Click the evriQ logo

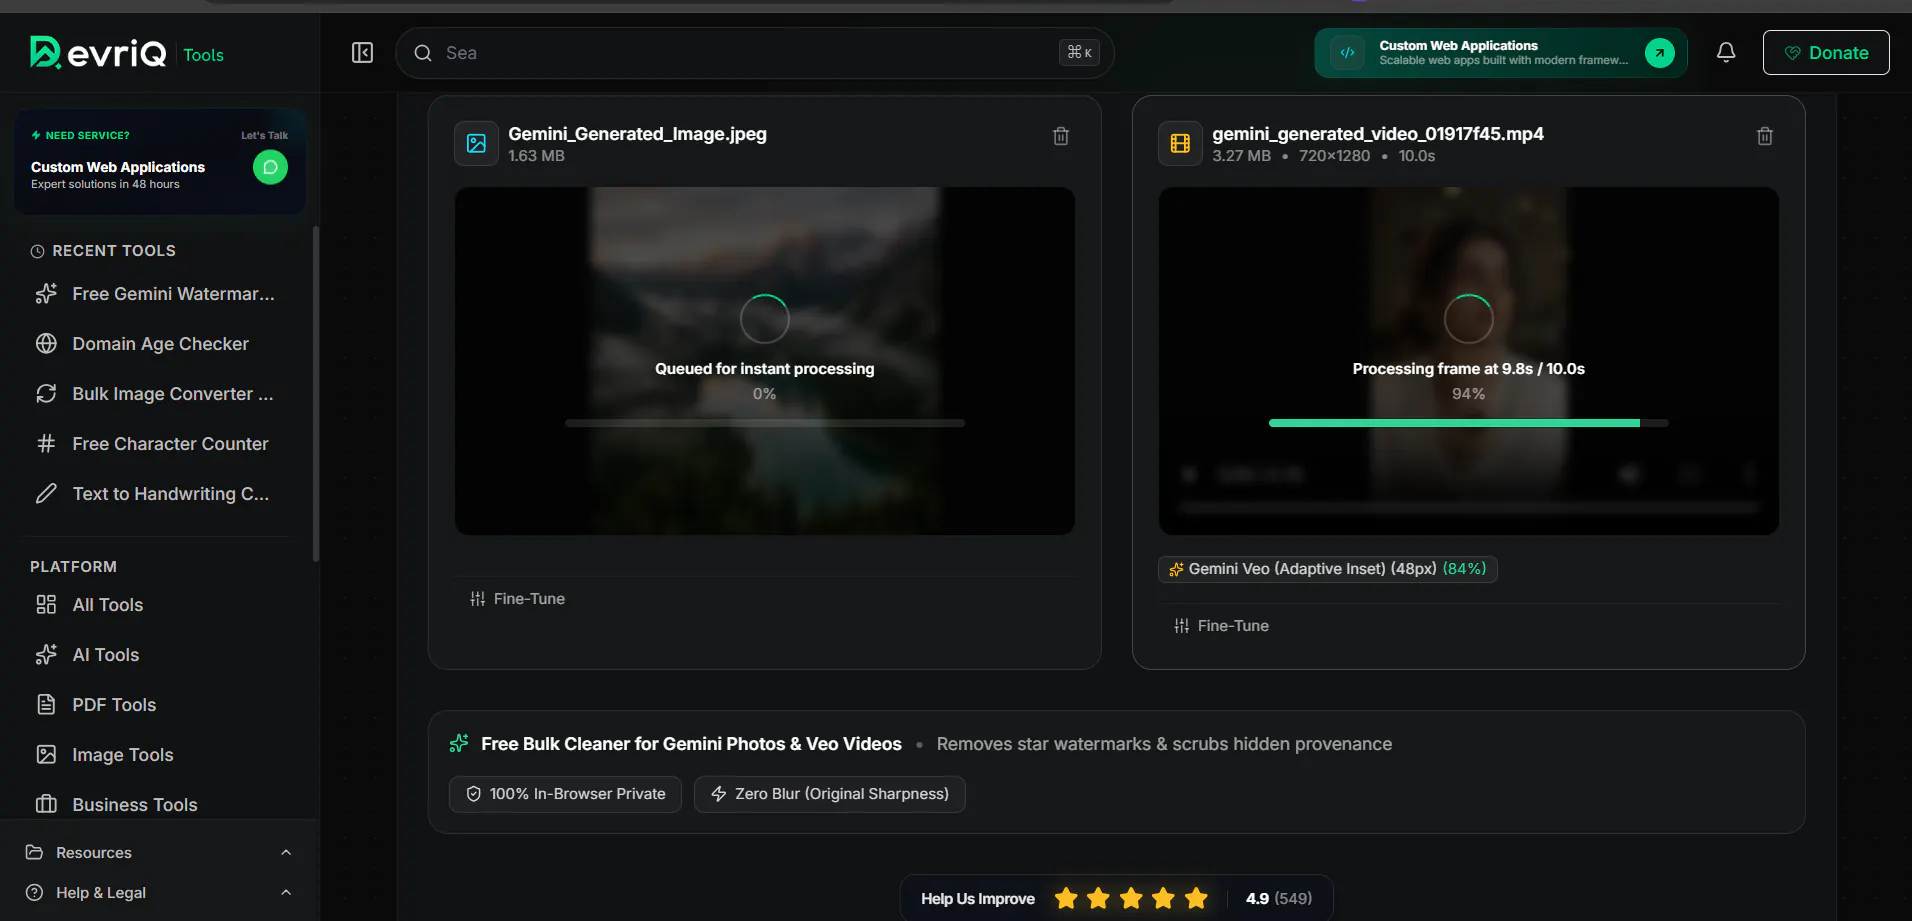[x=98, y=52]
